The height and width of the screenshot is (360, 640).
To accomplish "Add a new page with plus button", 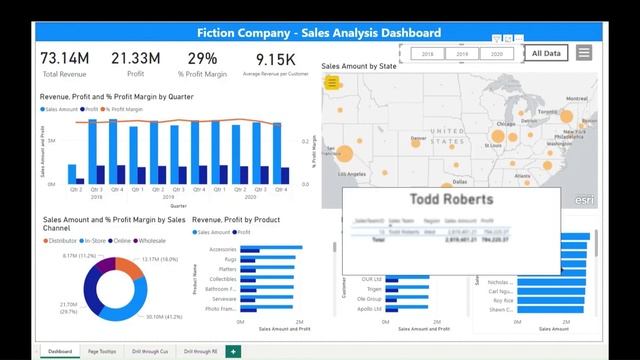I will (233, 351).
